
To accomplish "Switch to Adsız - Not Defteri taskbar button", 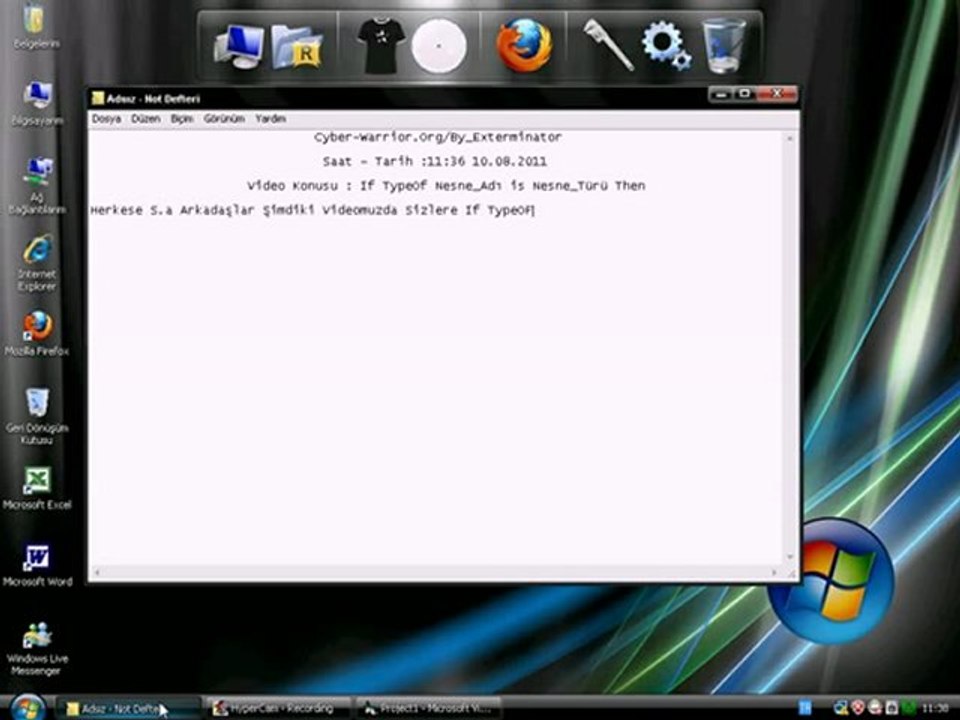I will (129, 708).
